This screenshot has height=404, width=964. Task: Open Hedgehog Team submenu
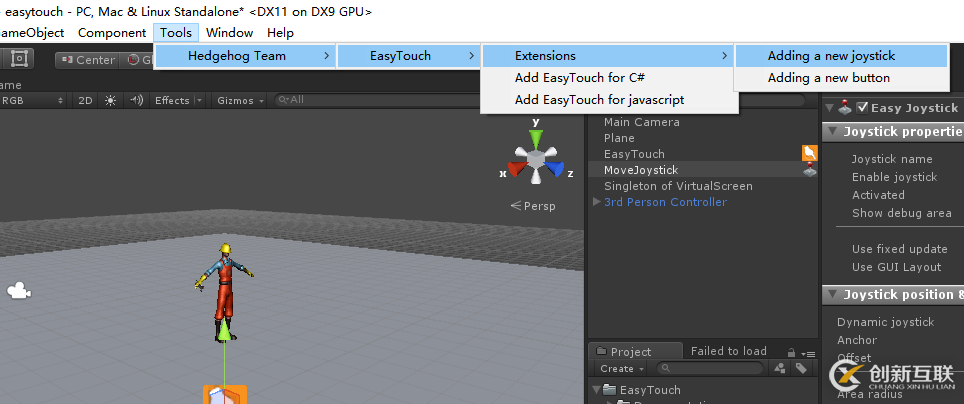tap(245, 56)
